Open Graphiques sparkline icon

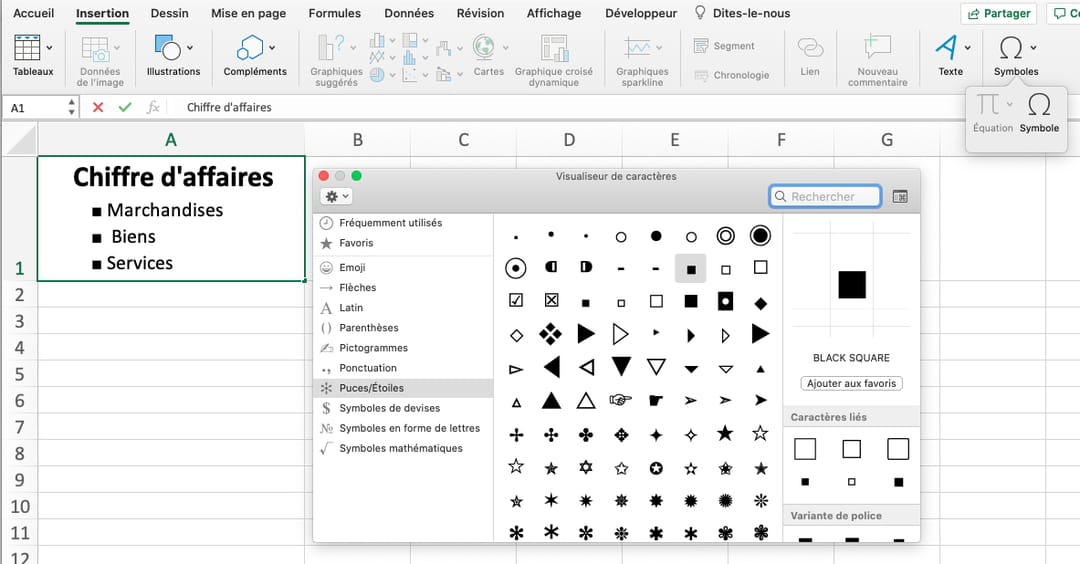coord(637,48)
